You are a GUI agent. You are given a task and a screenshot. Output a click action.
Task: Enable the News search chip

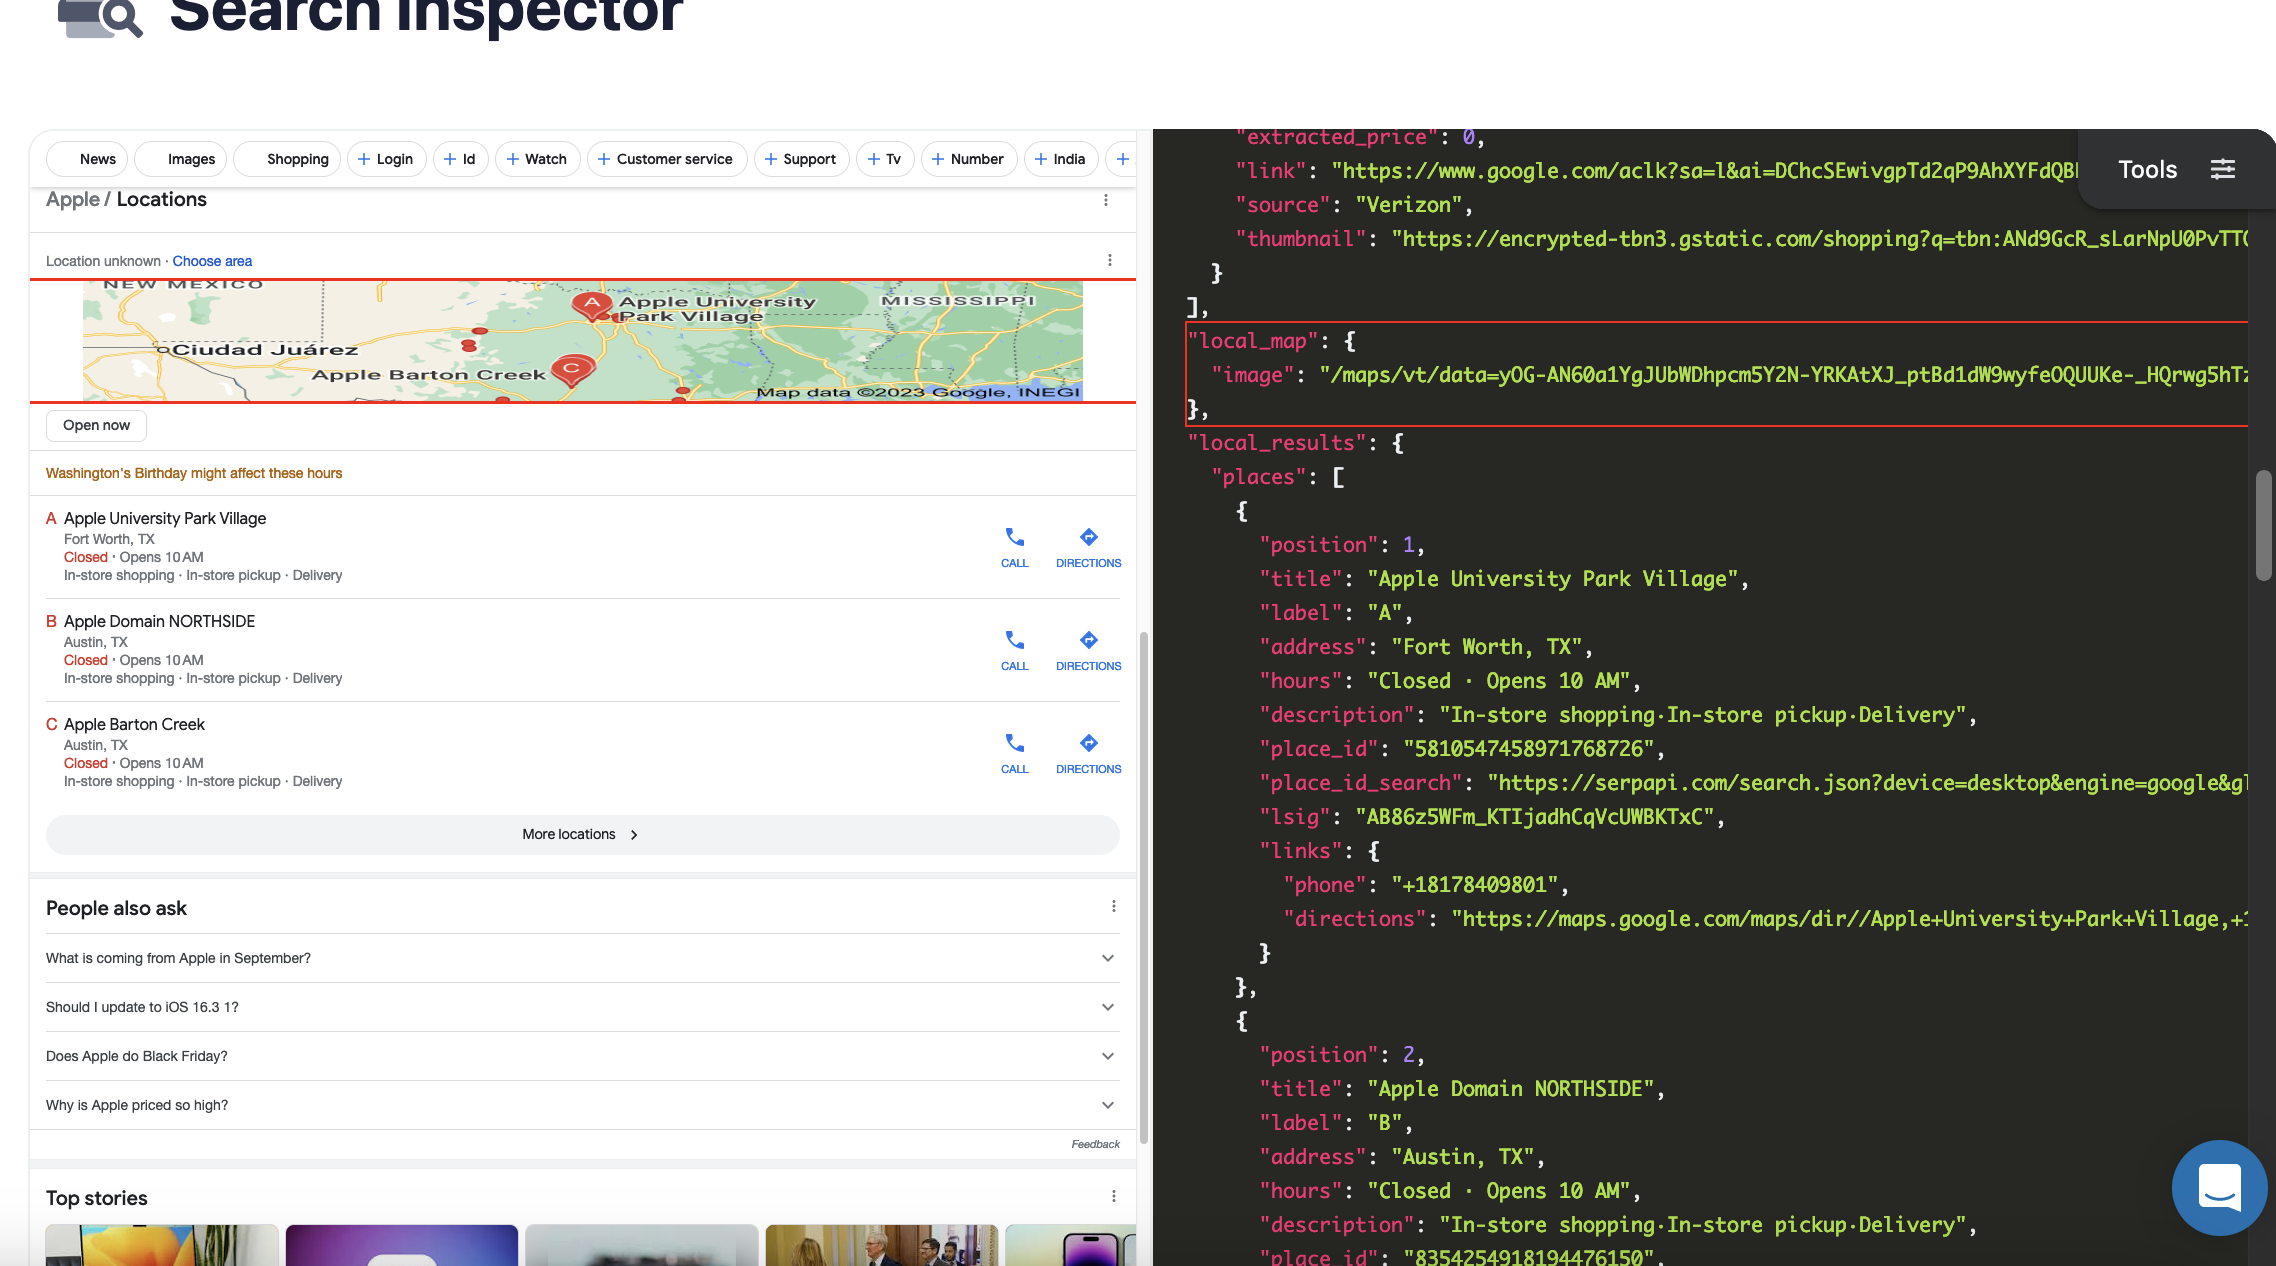[97, 158]
